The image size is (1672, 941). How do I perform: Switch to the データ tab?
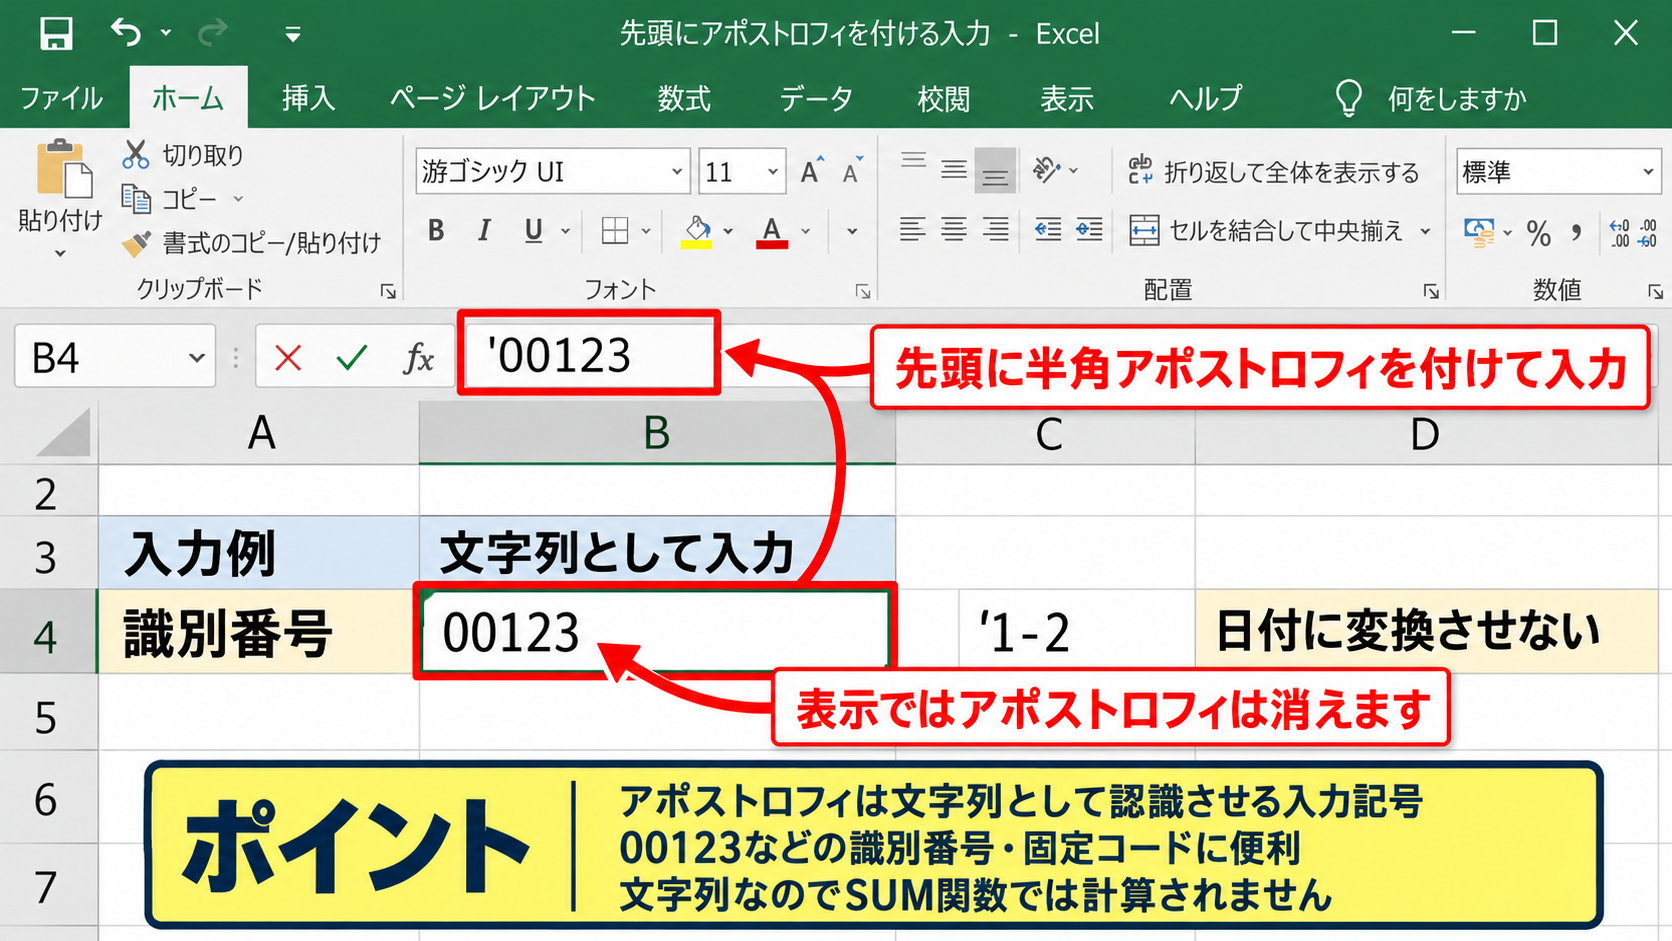(x=816, y=98)
